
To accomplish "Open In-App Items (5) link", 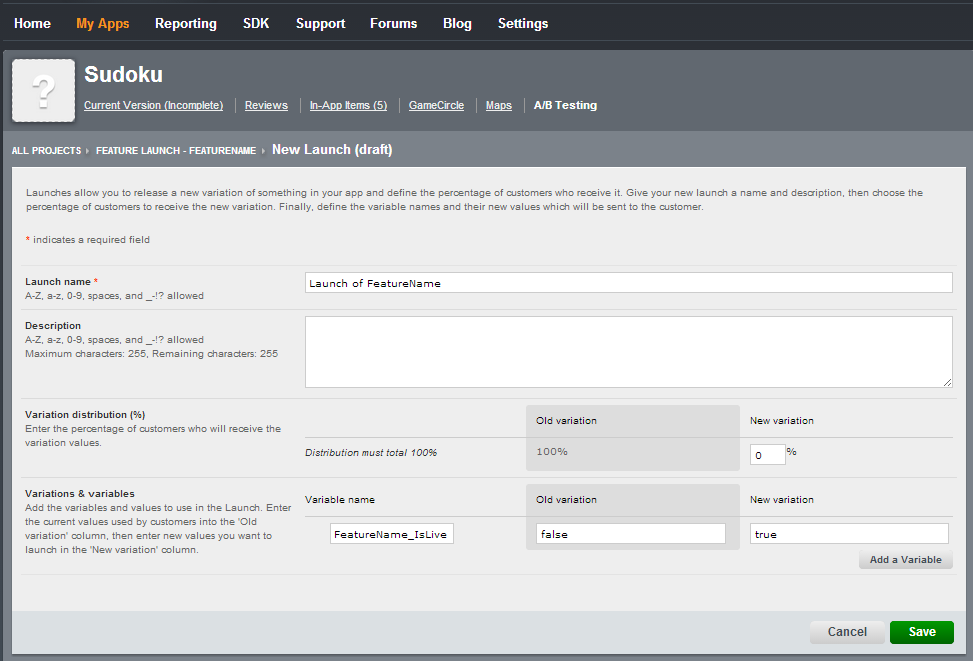I will [348, 105].
